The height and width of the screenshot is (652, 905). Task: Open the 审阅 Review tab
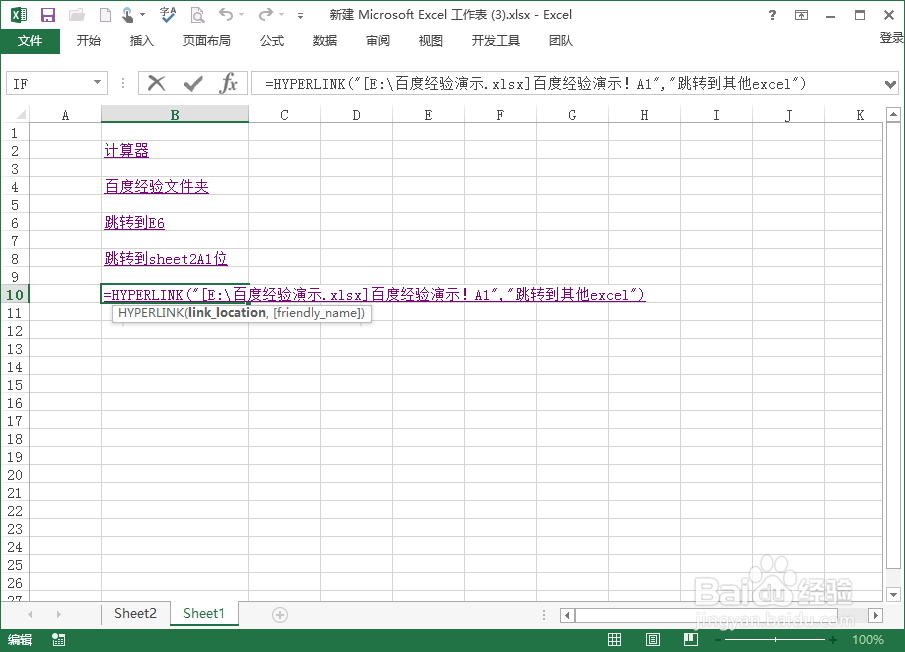378,40
